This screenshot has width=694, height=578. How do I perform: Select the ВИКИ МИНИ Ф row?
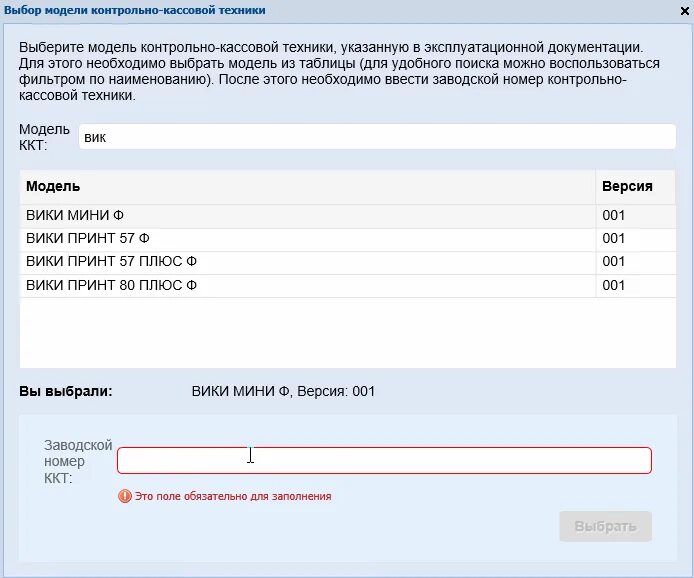tap(347, 216)
